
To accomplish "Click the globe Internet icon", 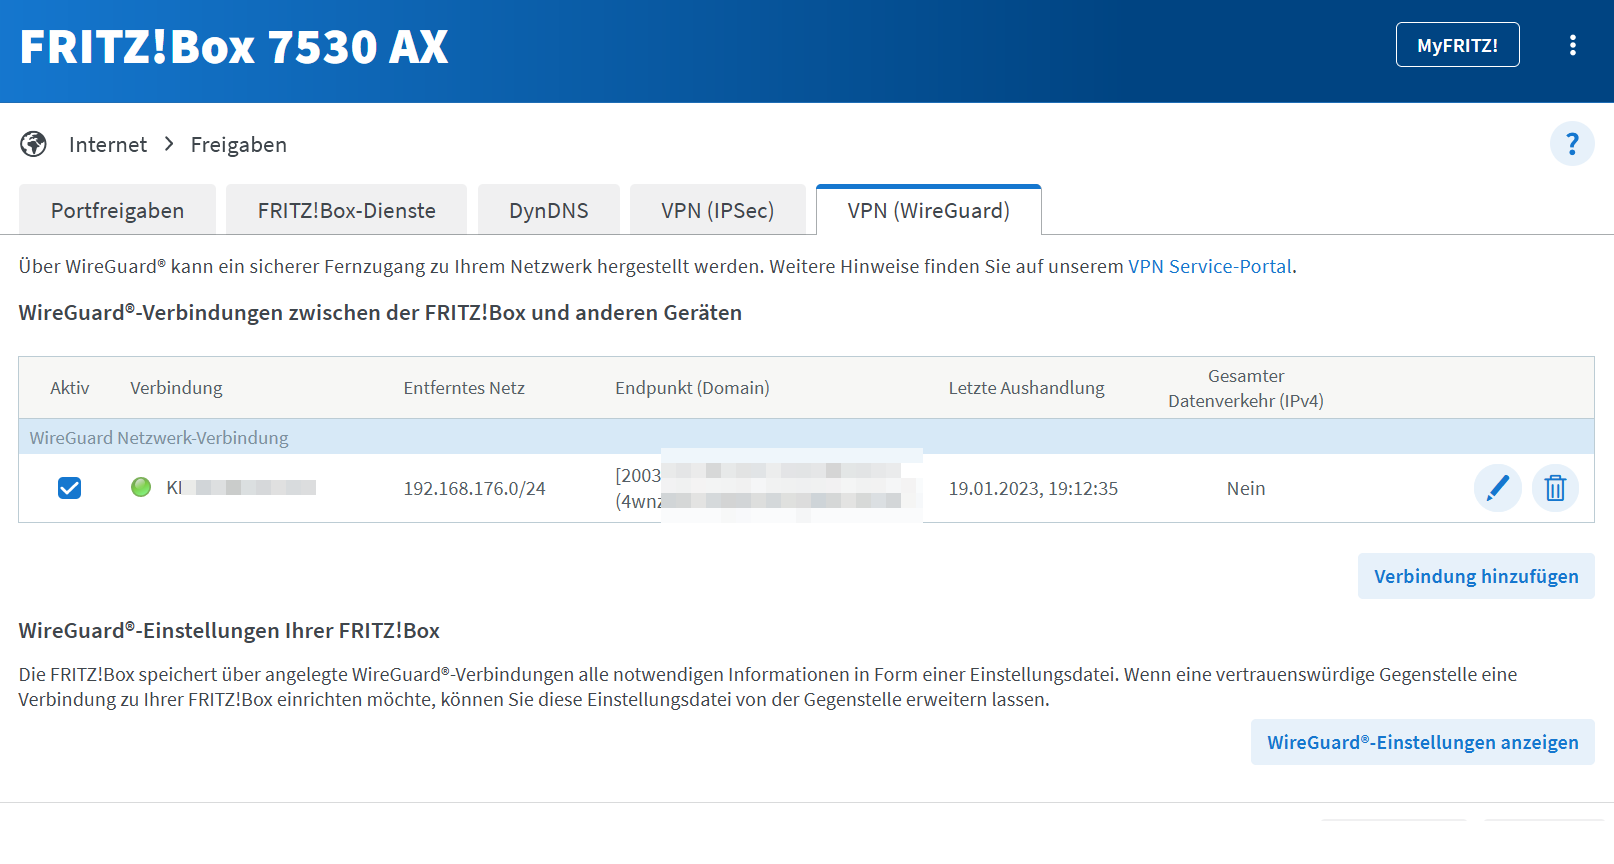I will 33,144.
